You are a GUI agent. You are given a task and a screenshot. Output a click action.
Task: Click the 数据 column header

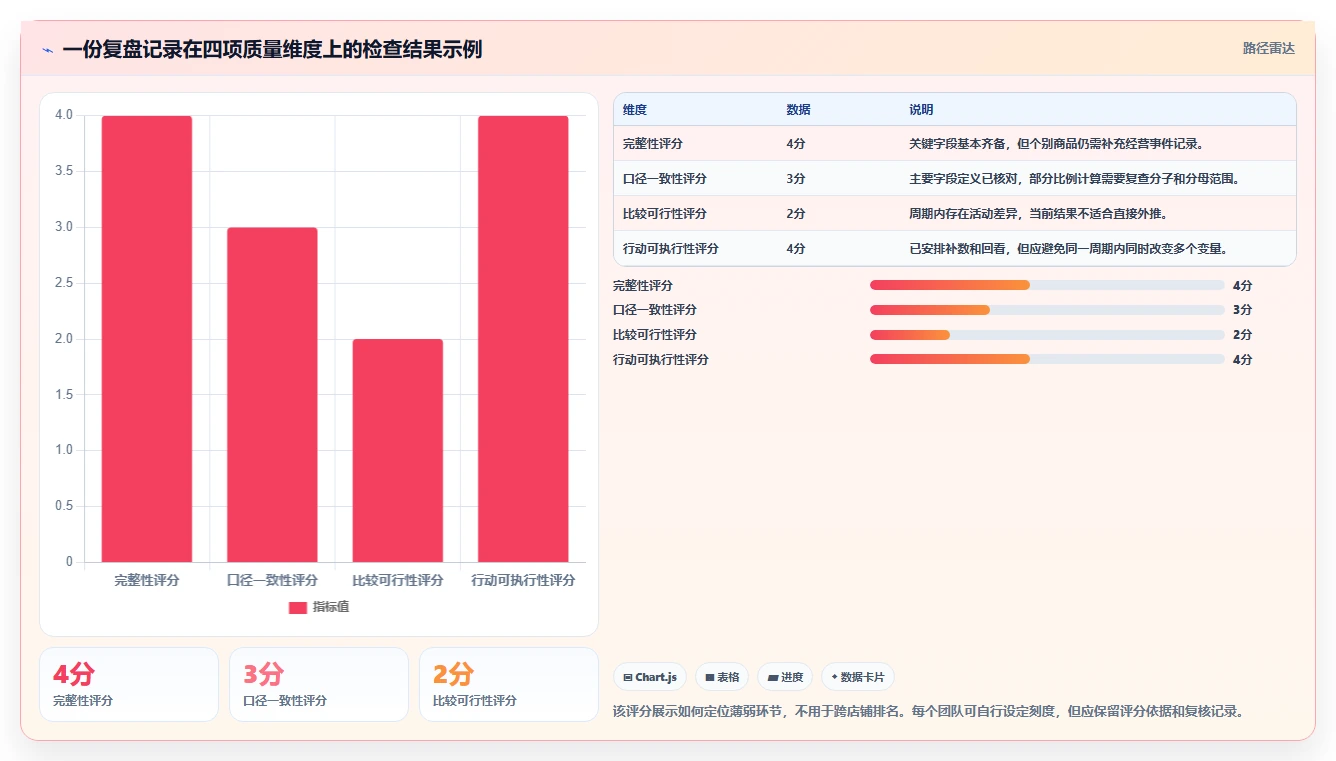tap(798, 110)
